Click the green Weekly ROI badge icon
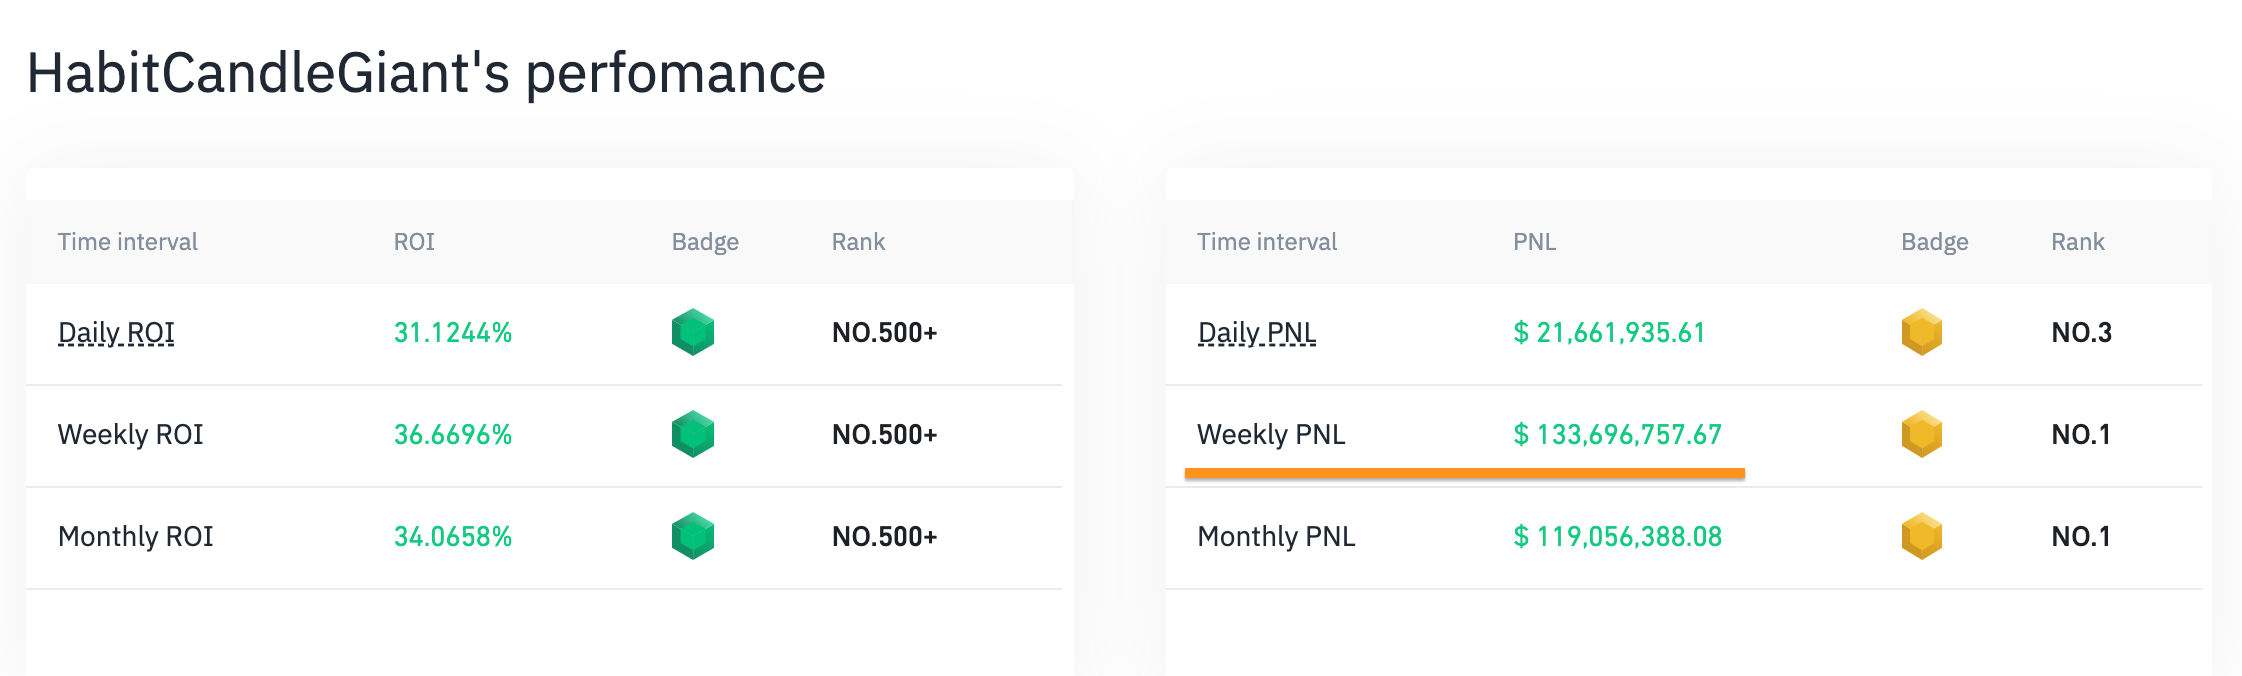This screenshot has width=2242, height=676. point(692,434)
